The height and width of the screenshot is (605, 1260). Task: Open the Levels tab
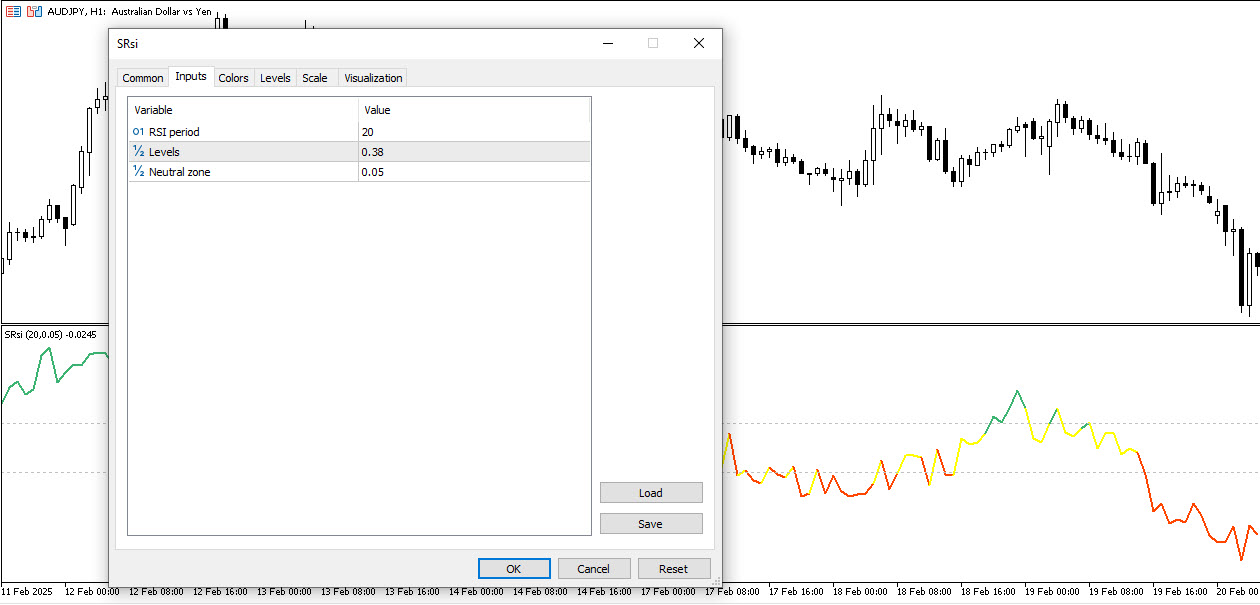point(275,78)
